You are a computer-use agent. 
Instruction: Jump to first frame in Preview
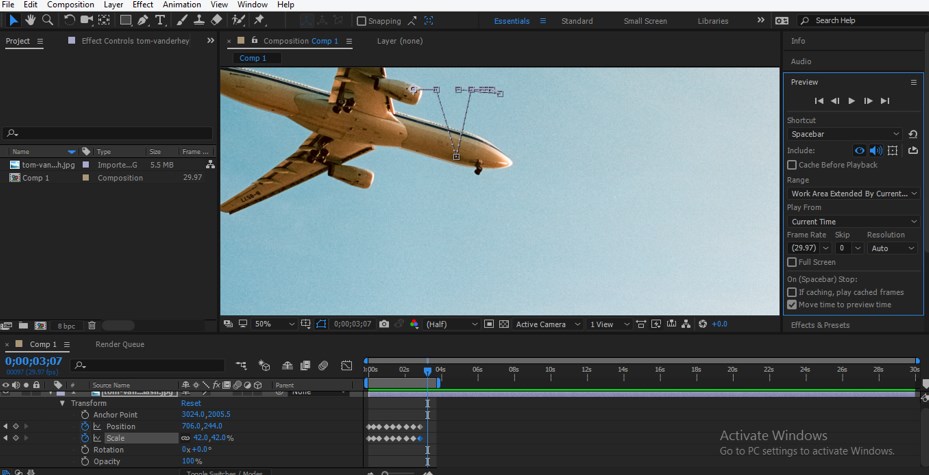(x=819, y=101)
